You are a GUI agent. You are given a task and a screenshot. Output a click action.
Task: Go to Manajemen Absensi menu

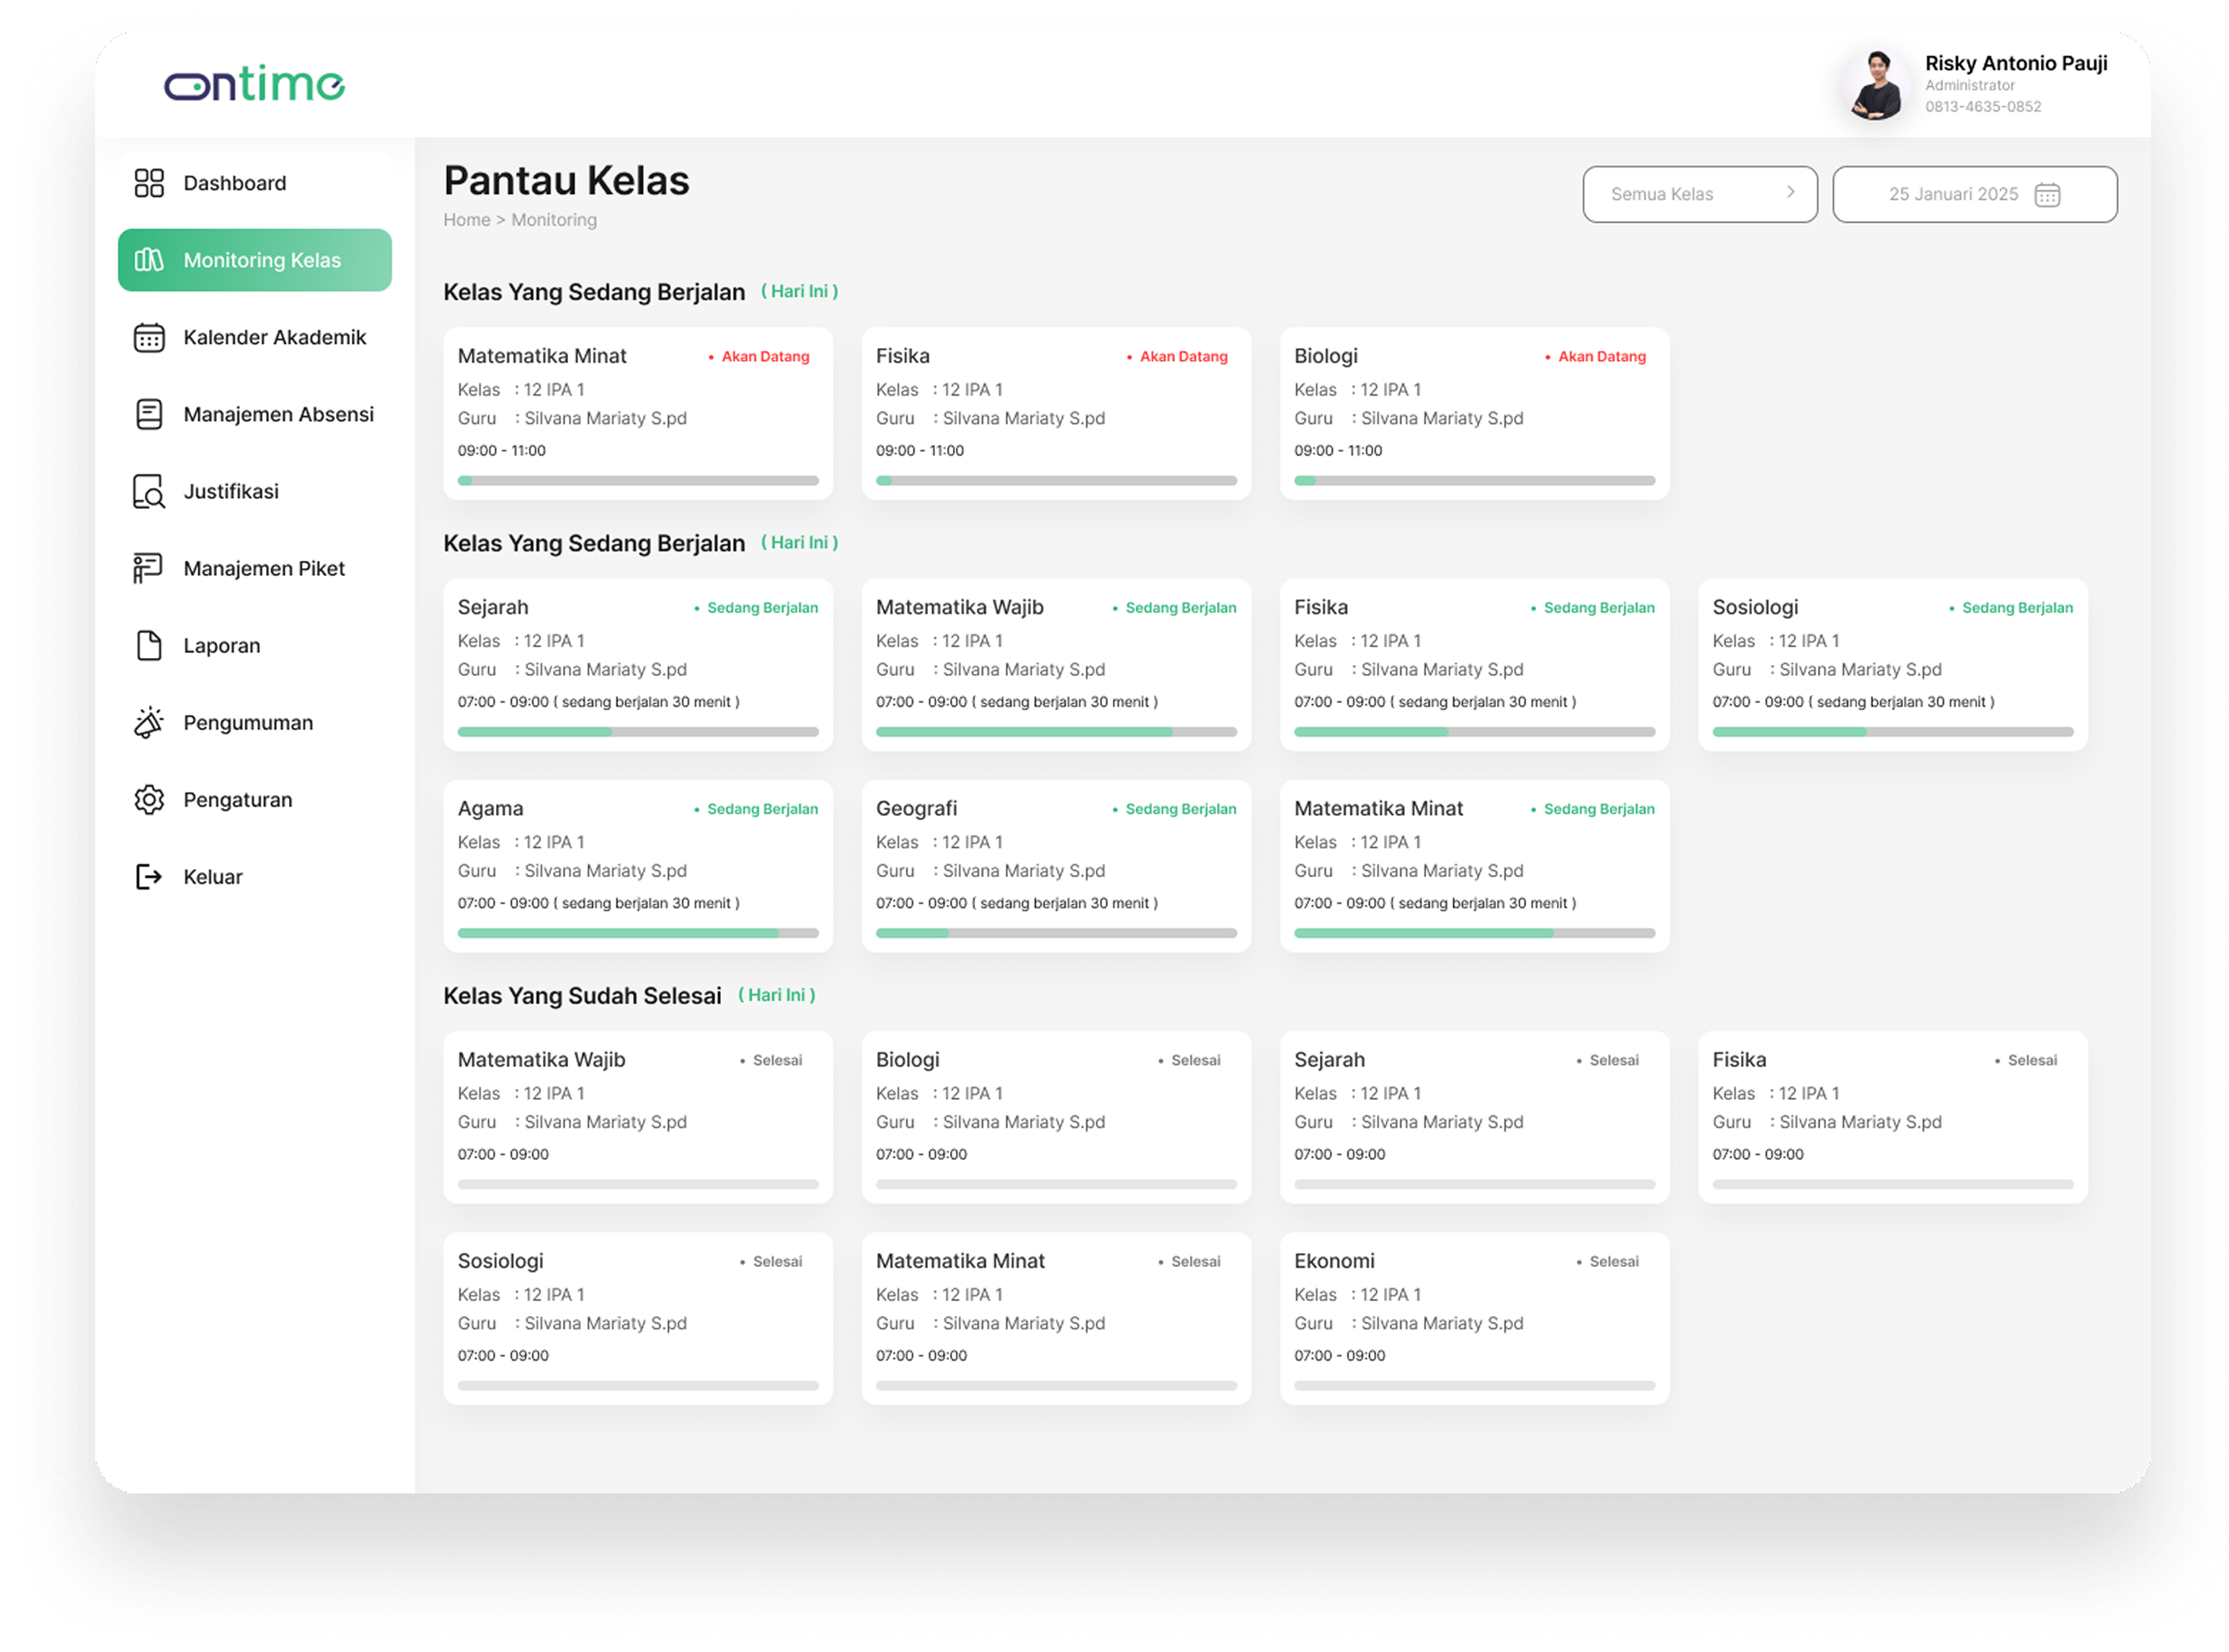255,414
